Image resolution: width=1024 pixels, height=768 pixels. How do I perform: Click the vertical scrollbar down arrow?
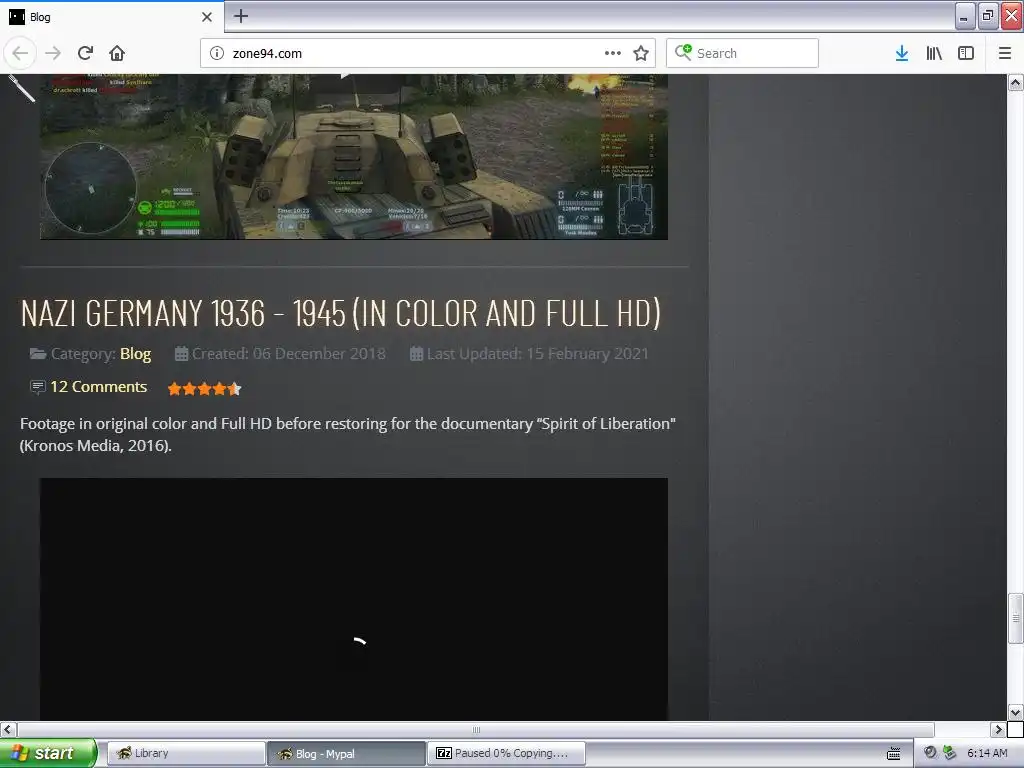coord(1015,712)
